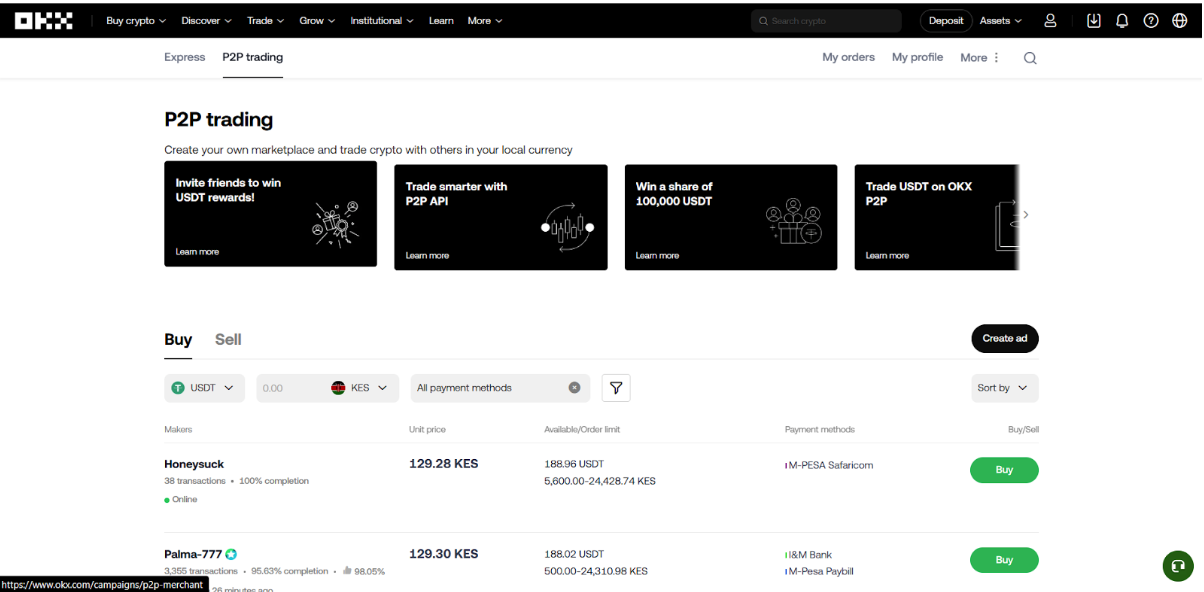
Task: Click the 188.02 USDT available amount
Action: click(x=574, y=555)
